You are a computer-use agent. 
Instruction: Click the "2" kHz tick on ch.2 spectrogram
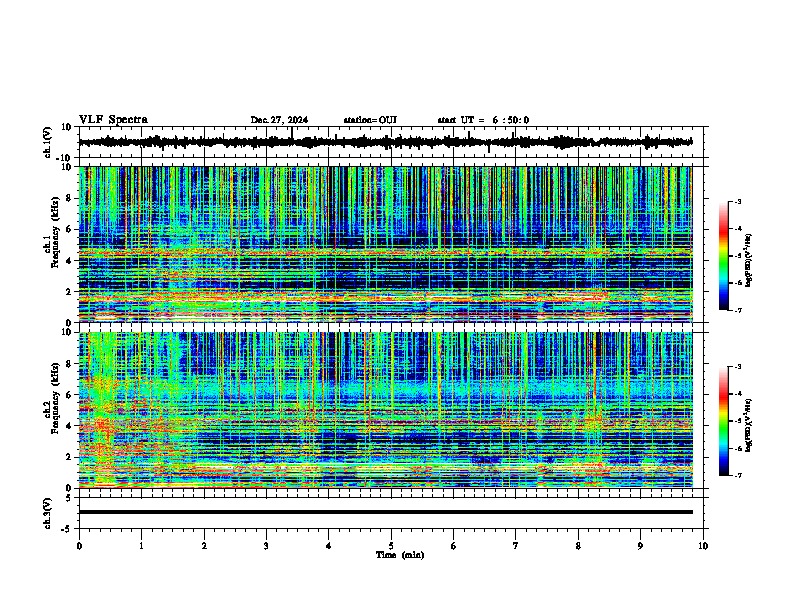coord(69,457)
